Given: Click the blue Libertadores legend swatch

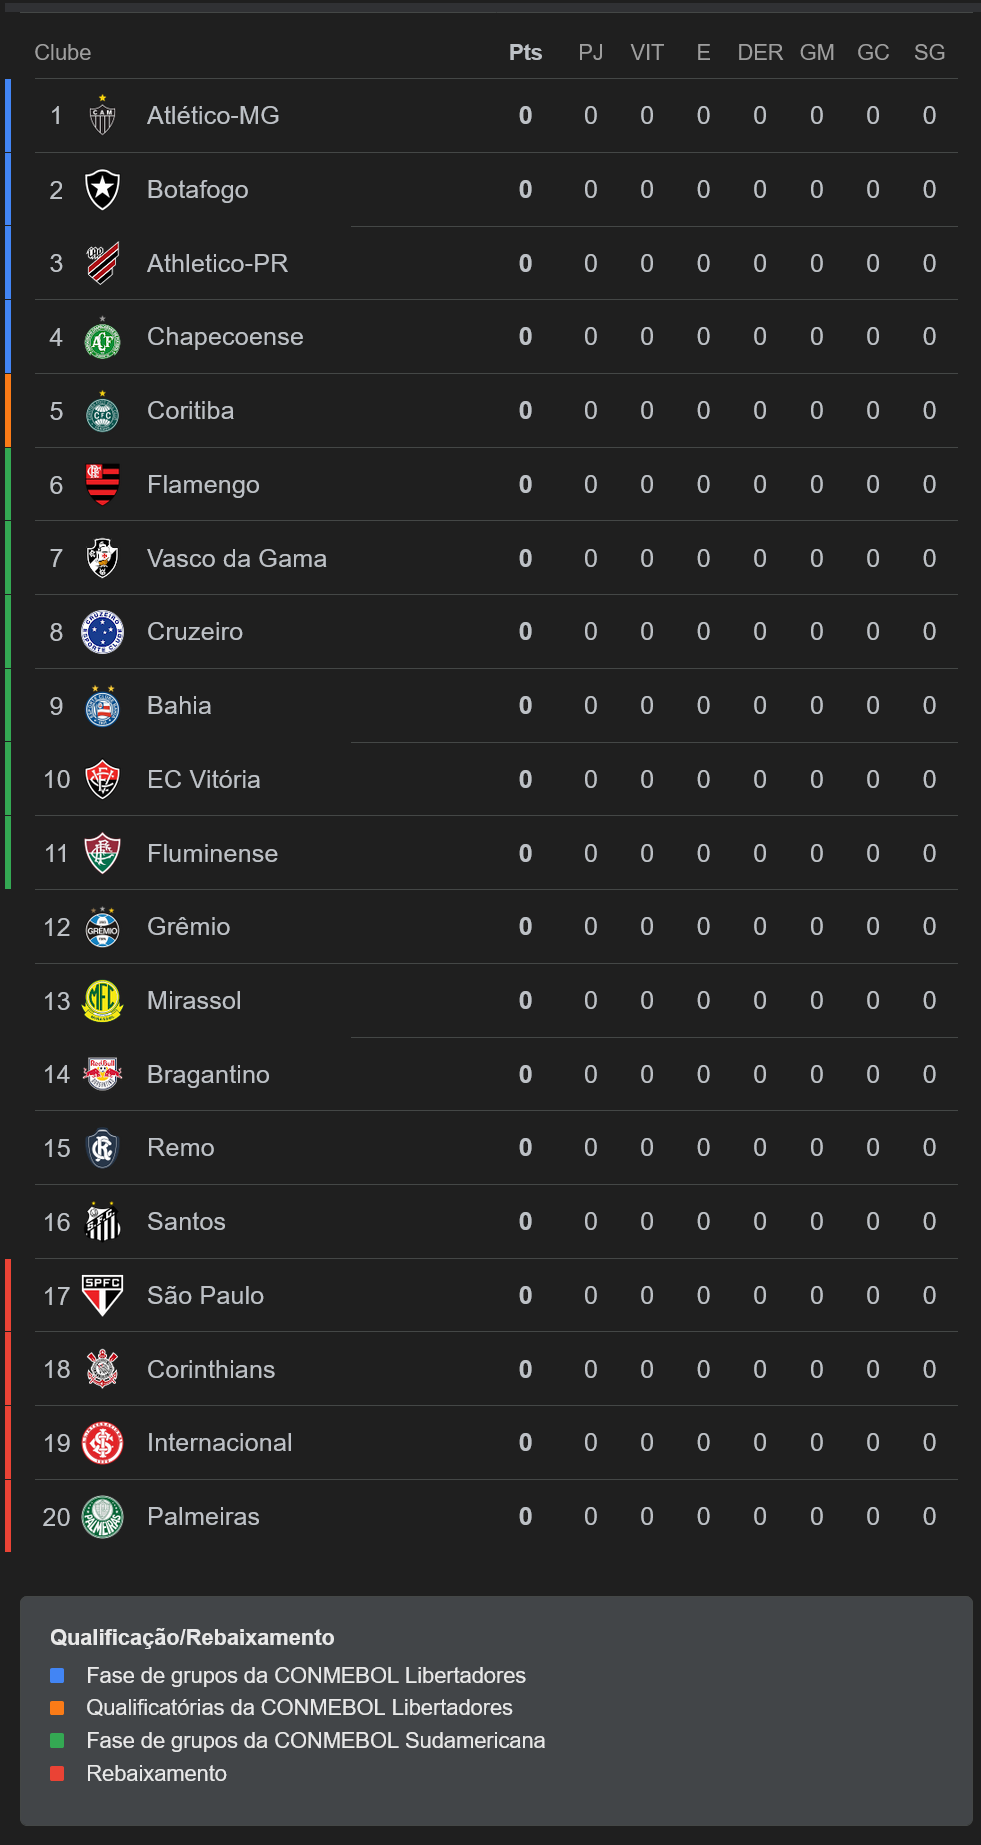Looking at the screenshot, I should (x=57, y=1675).
